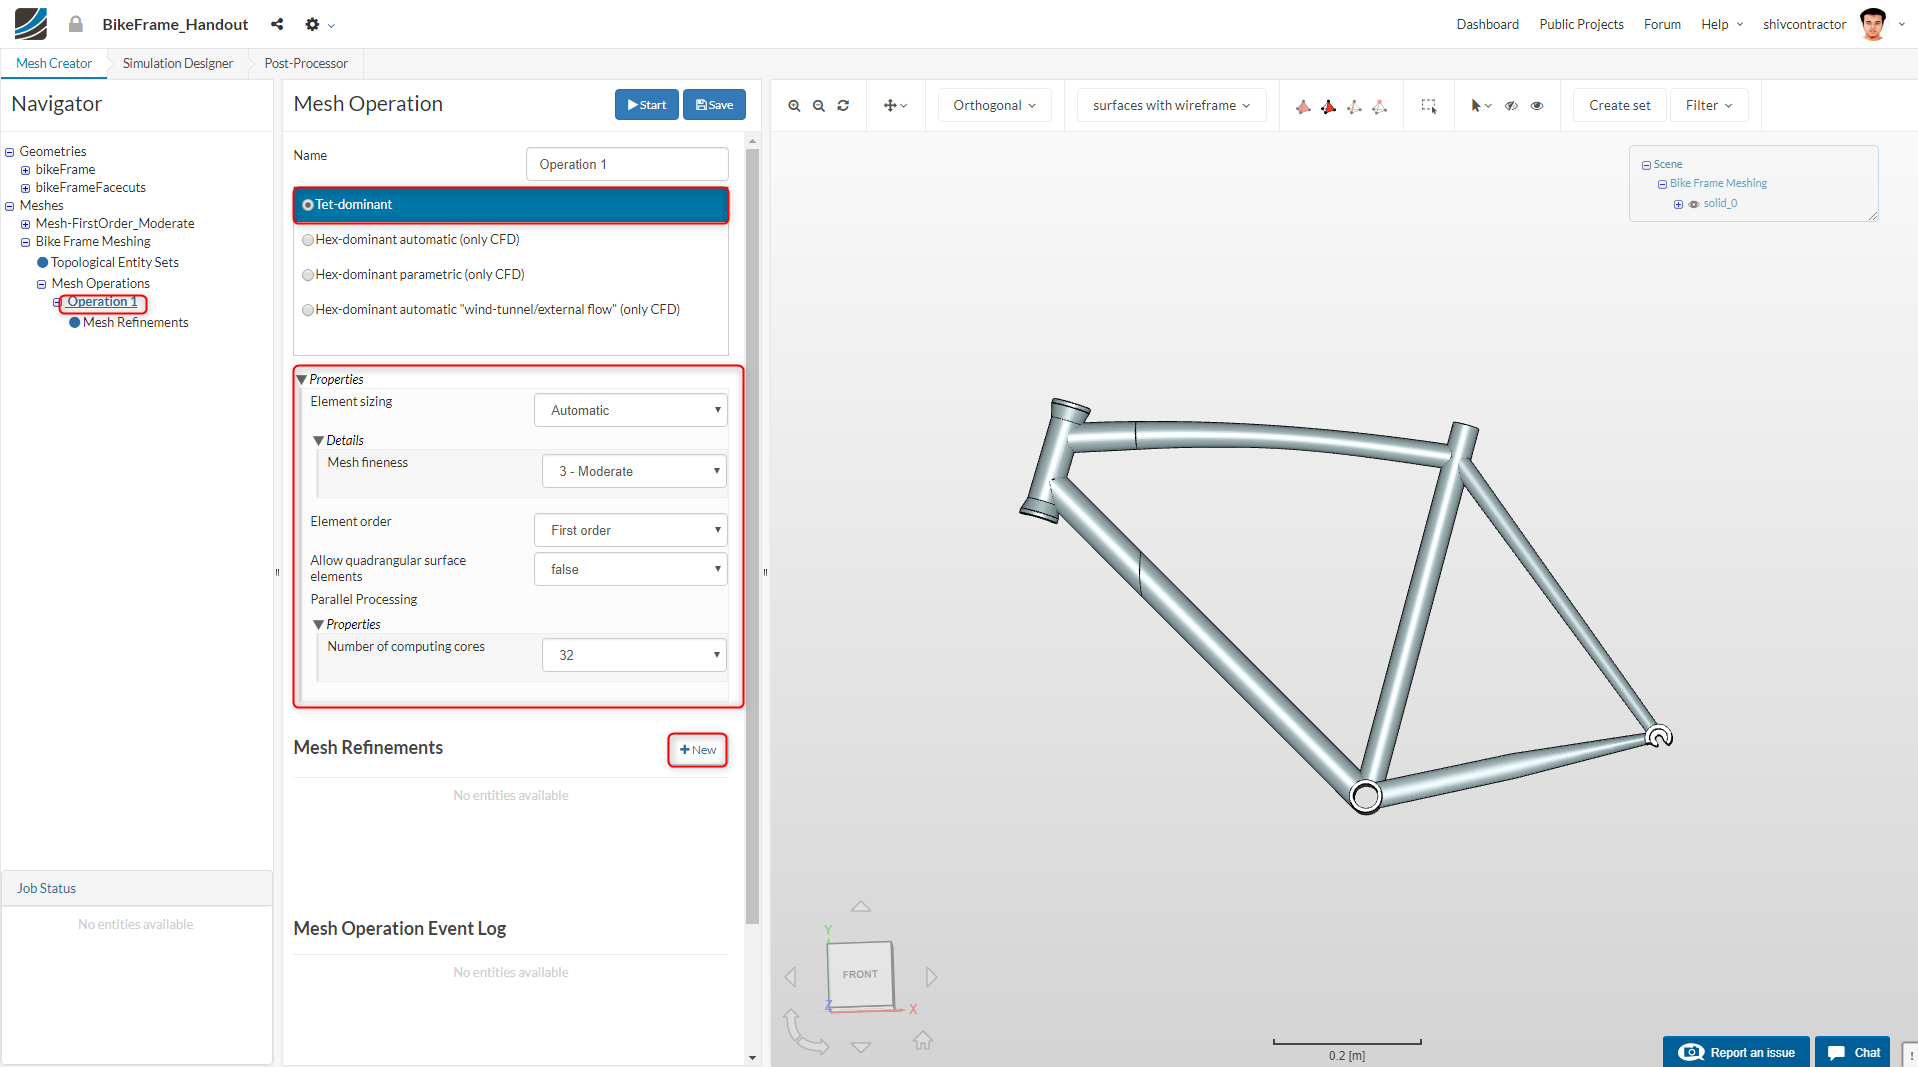Screen dimensions: 1918x1067
Task: Expand the bikeFrameFacecuts geometry node
Action: tap(26, 188)
